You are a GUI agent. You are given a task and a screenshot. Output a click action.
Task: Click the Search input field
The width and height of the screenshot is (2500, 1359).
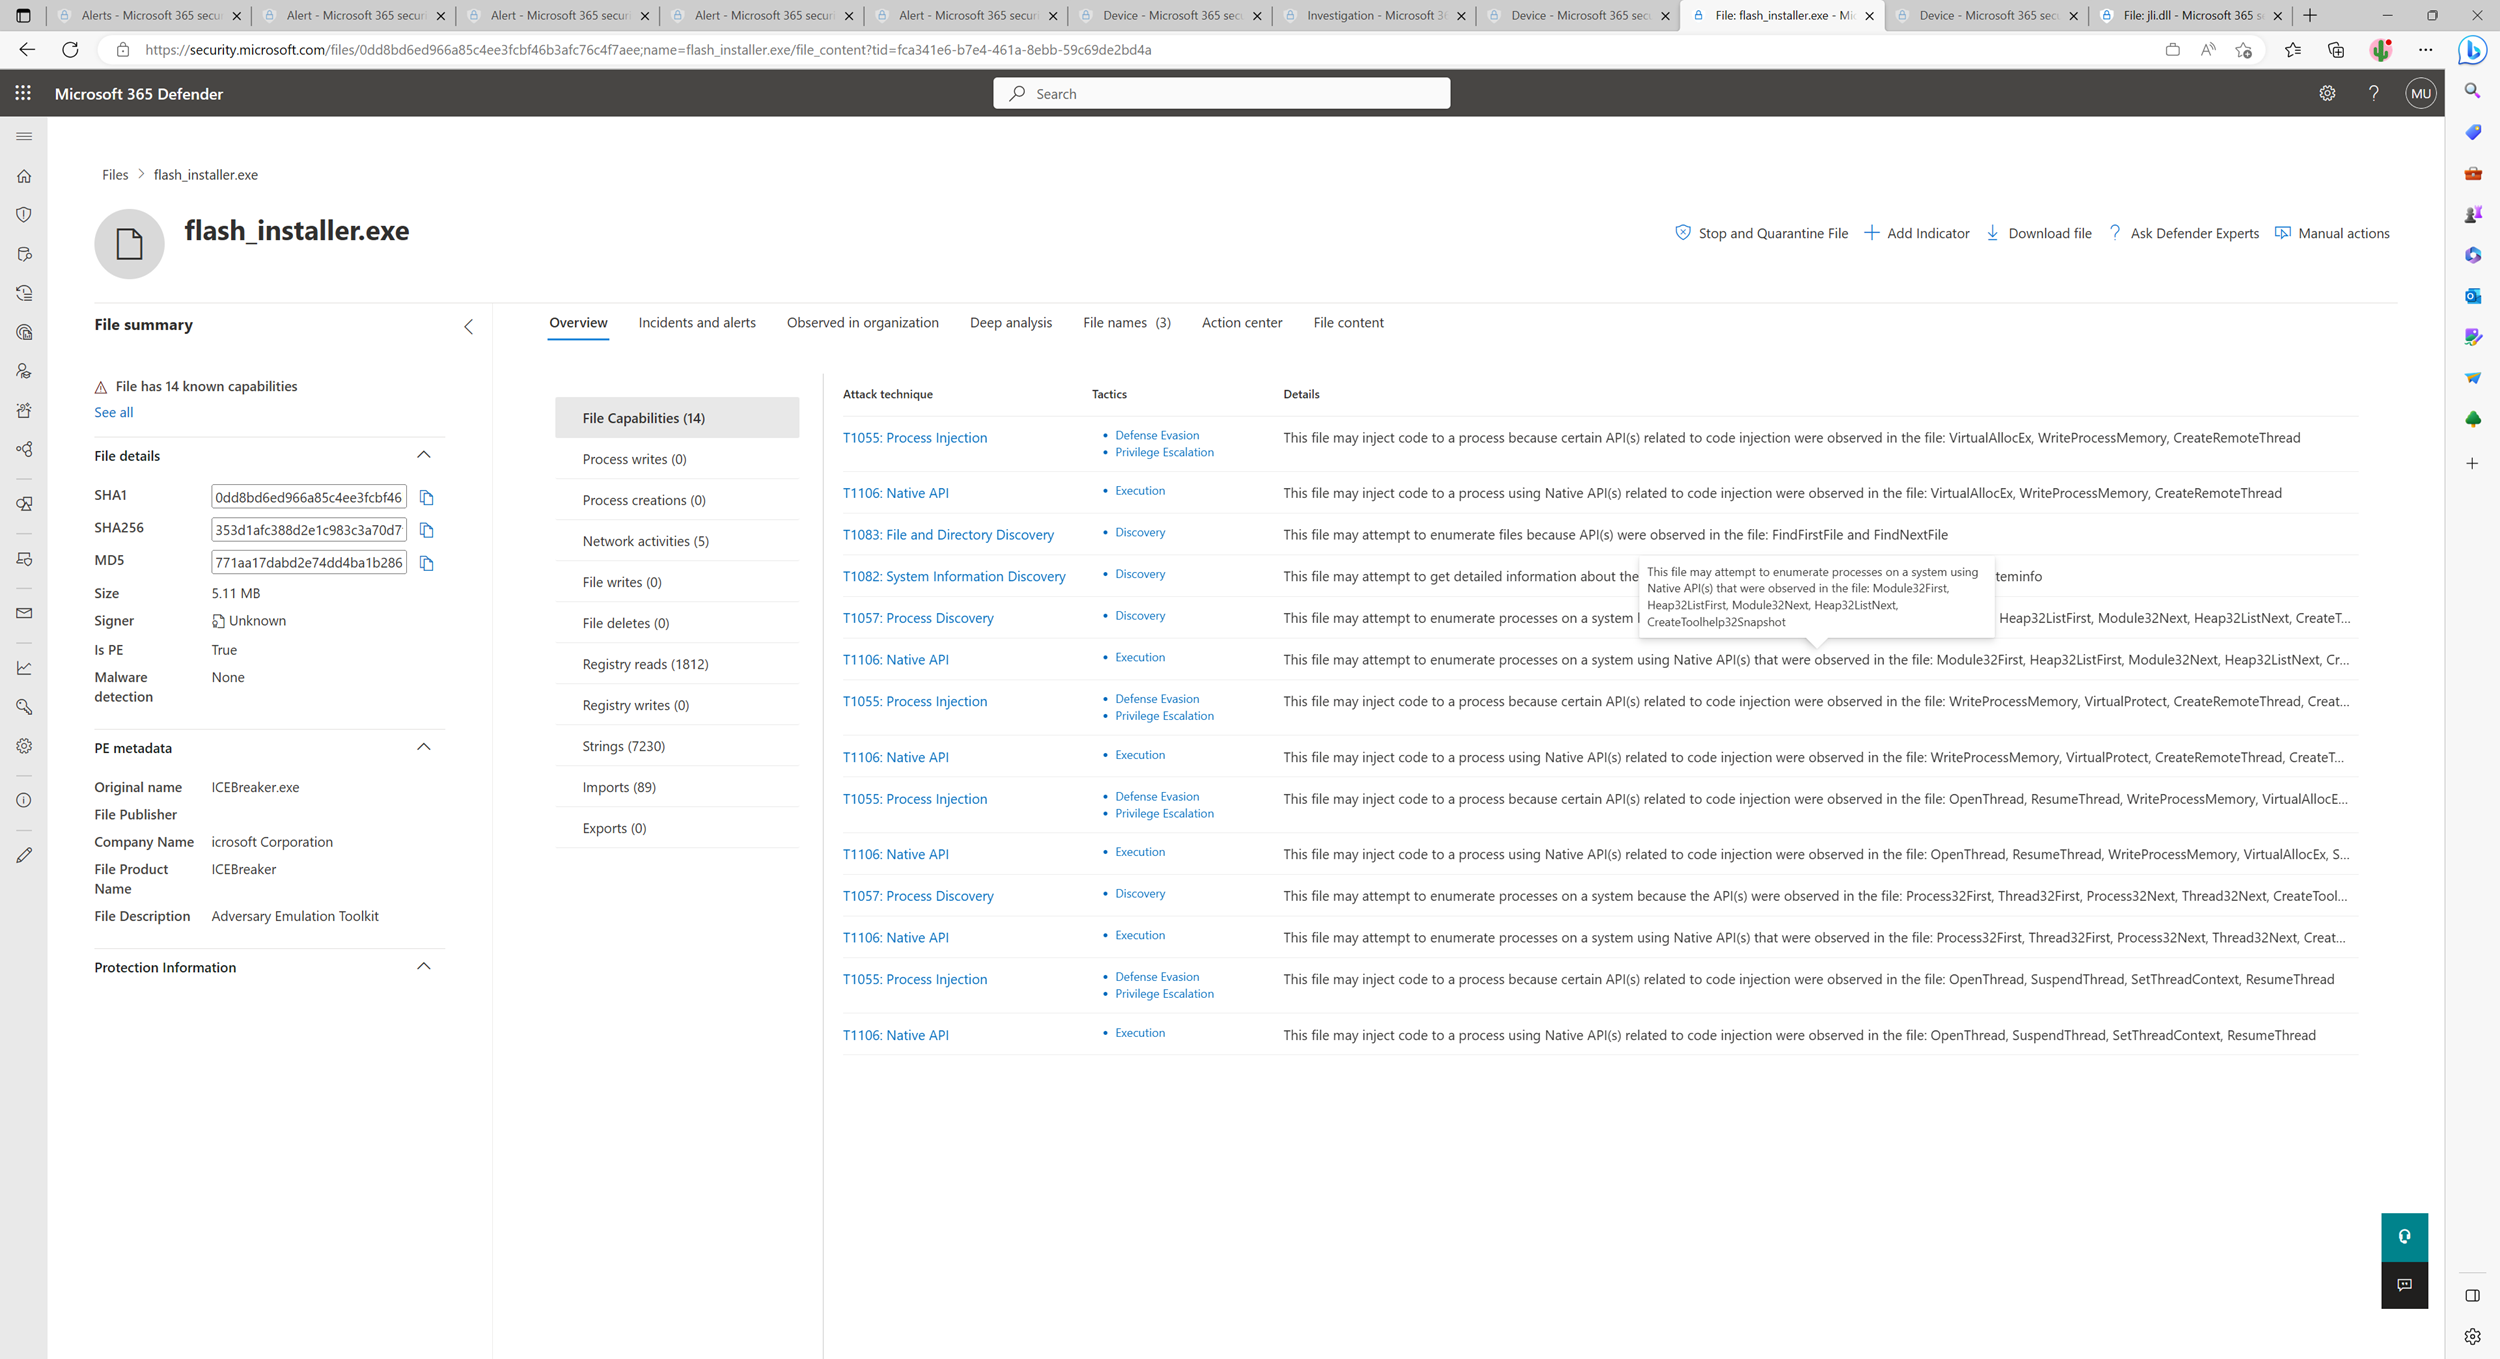click(1221, 93)
